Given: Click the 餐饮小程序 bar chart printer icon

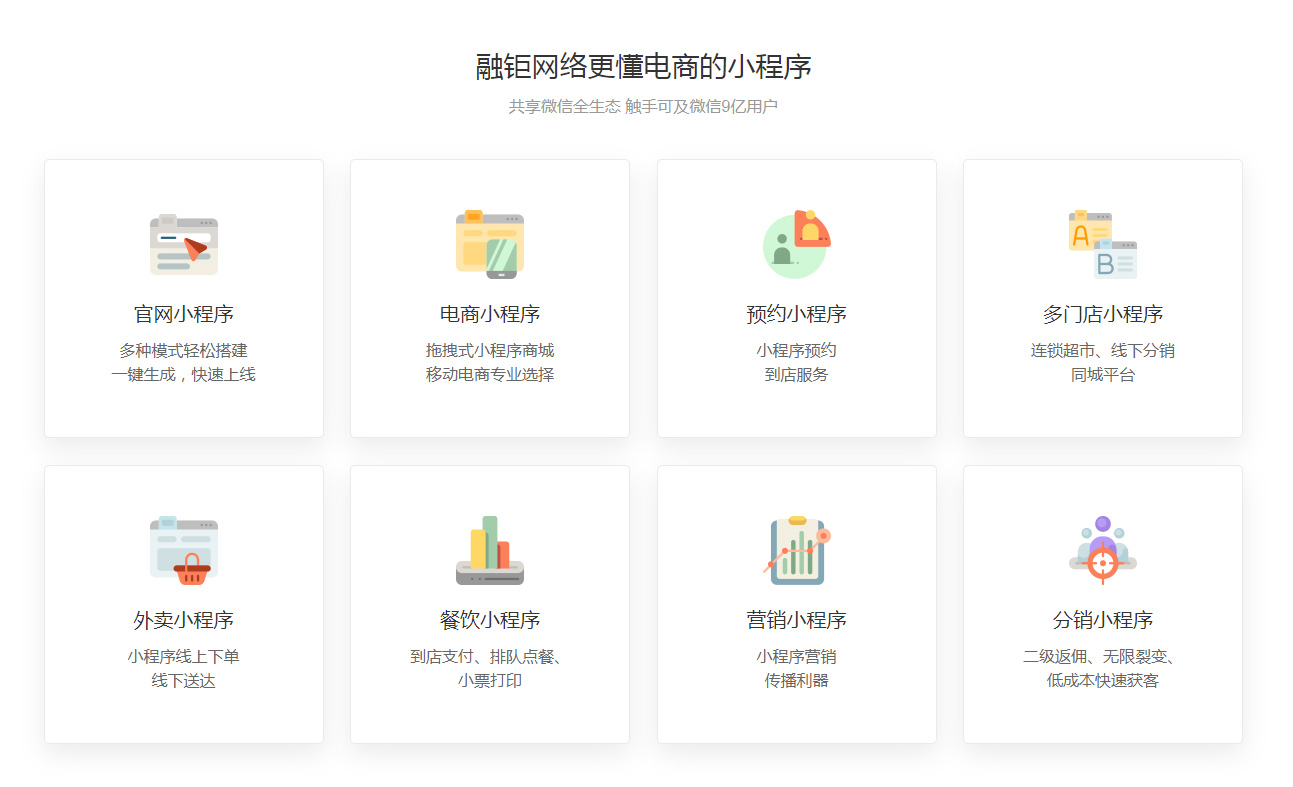Looking at the screenshot, I should tap(490, 551).
